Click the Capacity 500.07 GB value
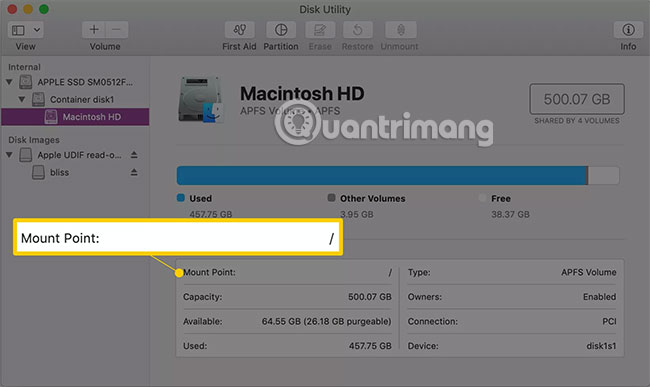Screen dimensions: 650x387 [370, 297]
